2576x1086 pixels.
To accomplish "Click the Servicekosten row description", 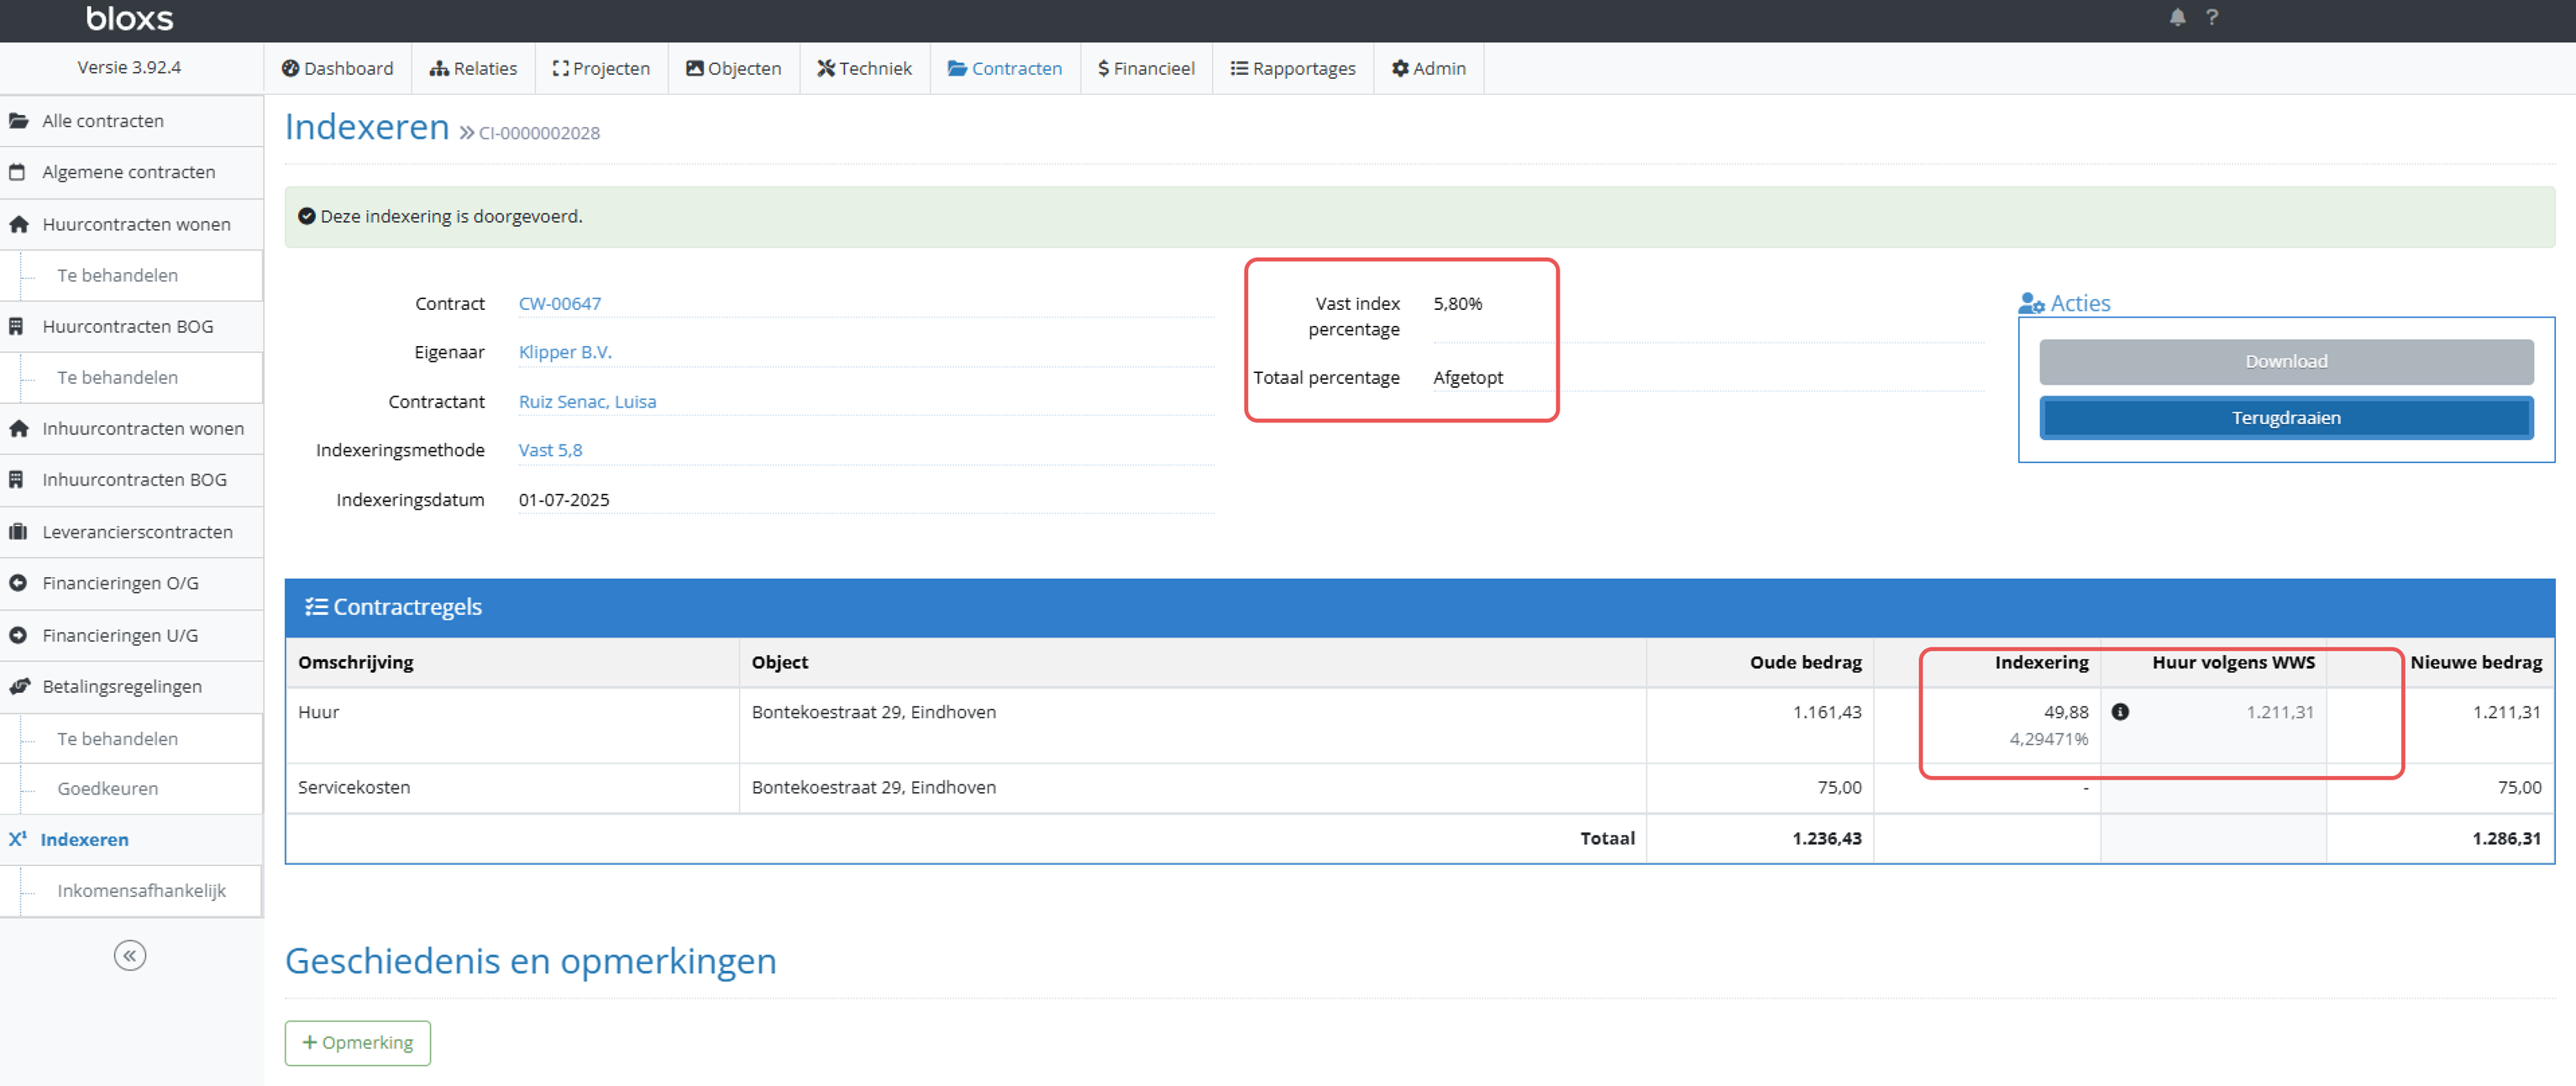I will click(354, 787).
